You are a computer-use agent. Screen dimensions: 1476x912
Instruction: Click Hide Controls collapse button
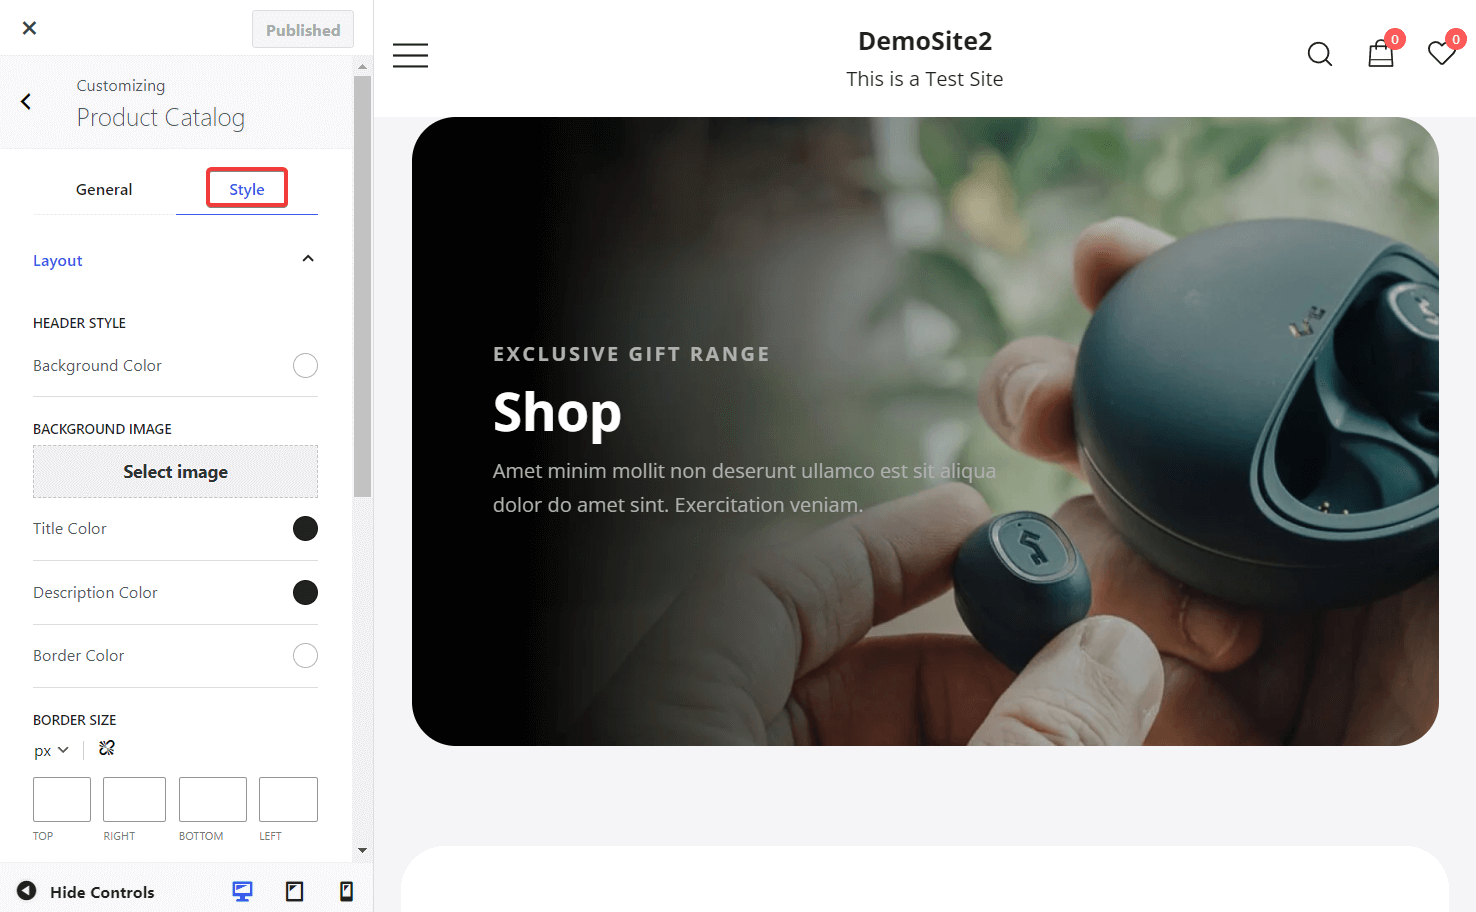pyautogui.click(x=86, y=891)
